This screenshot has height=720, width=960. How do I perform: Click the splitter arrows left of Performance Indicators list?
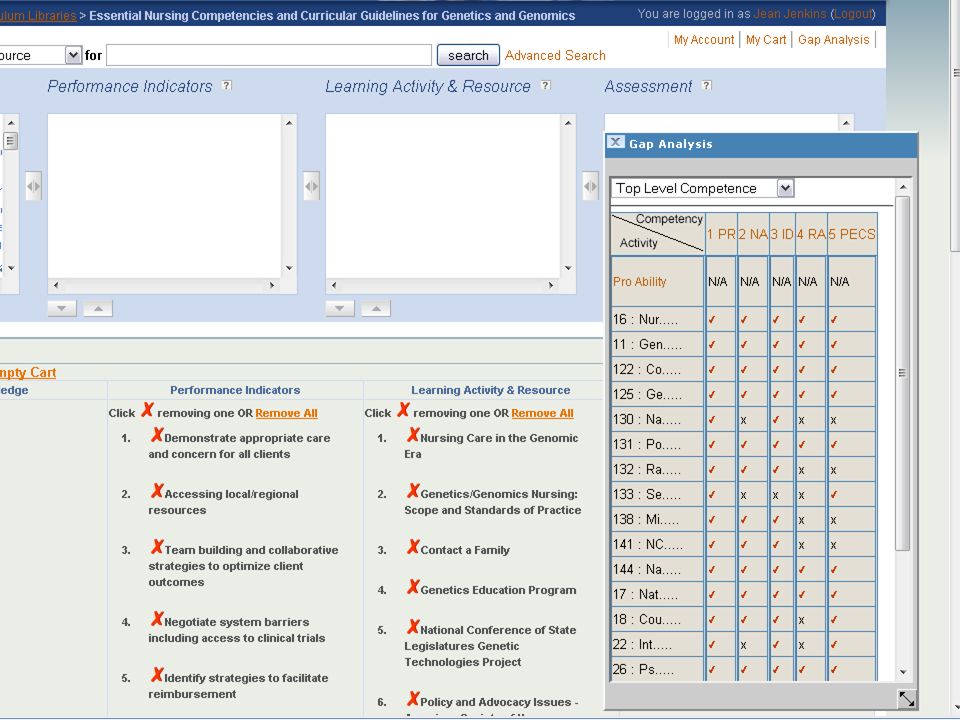[33, 186]
